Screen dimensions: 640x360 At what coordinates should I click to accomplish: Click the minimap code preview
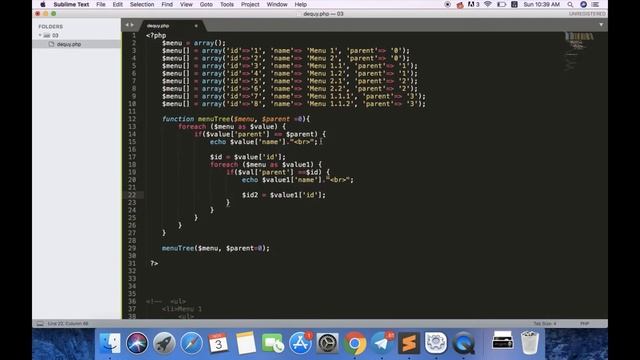tap(580, 51)
